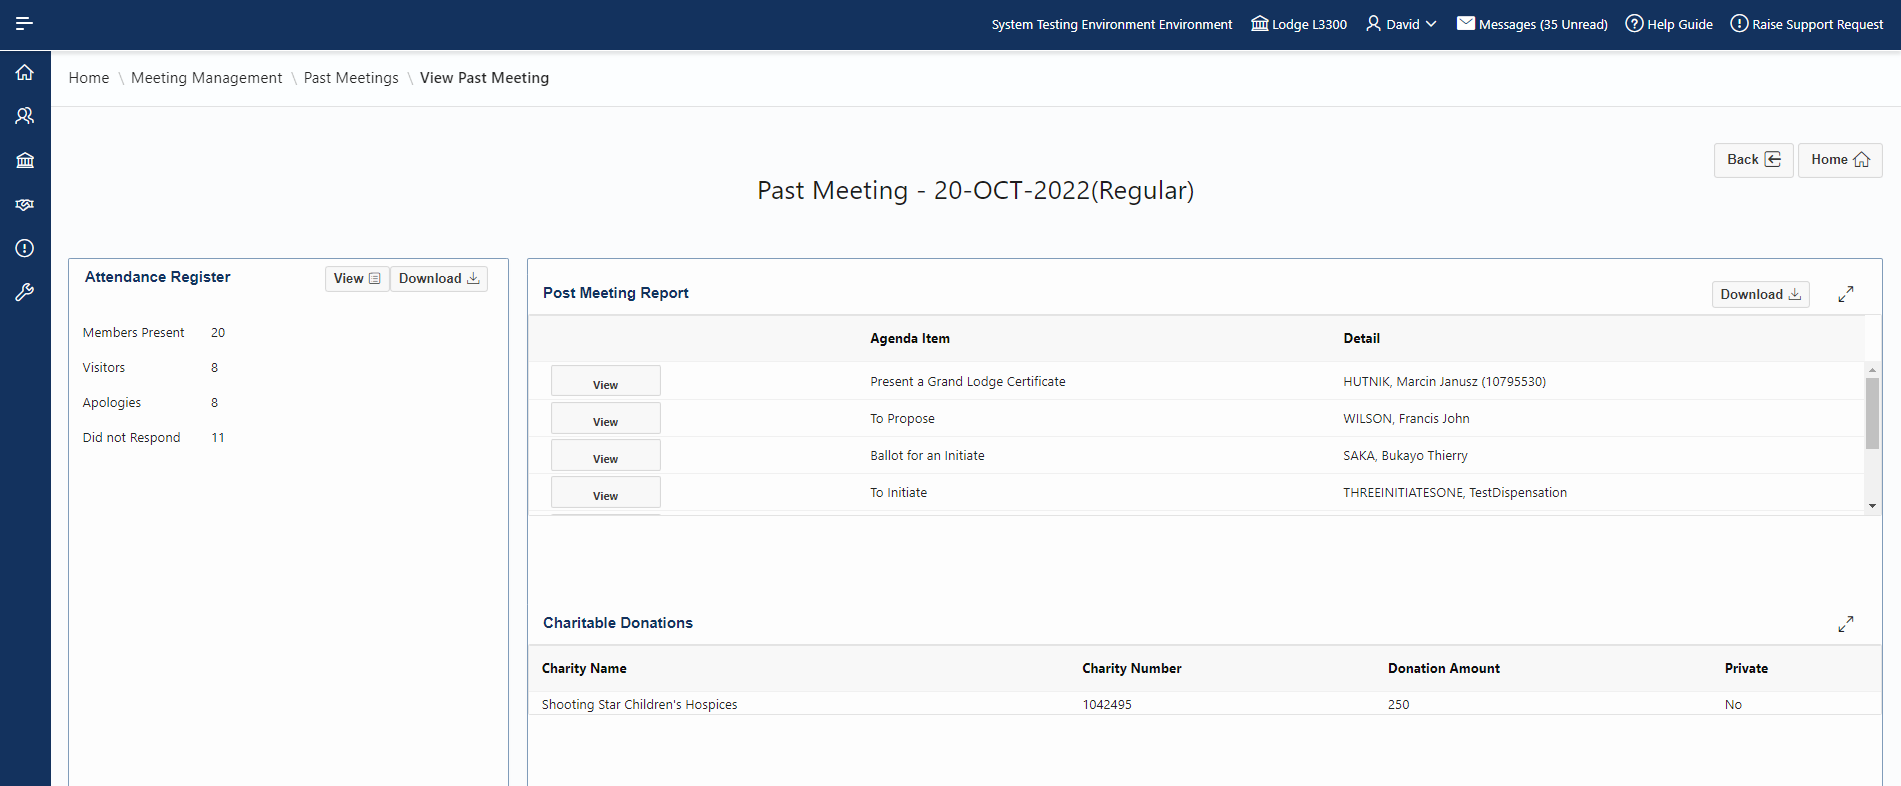Go to Meeting Management breadcrumb
This screenshot has height=786, width=1901.
(206, 78)
